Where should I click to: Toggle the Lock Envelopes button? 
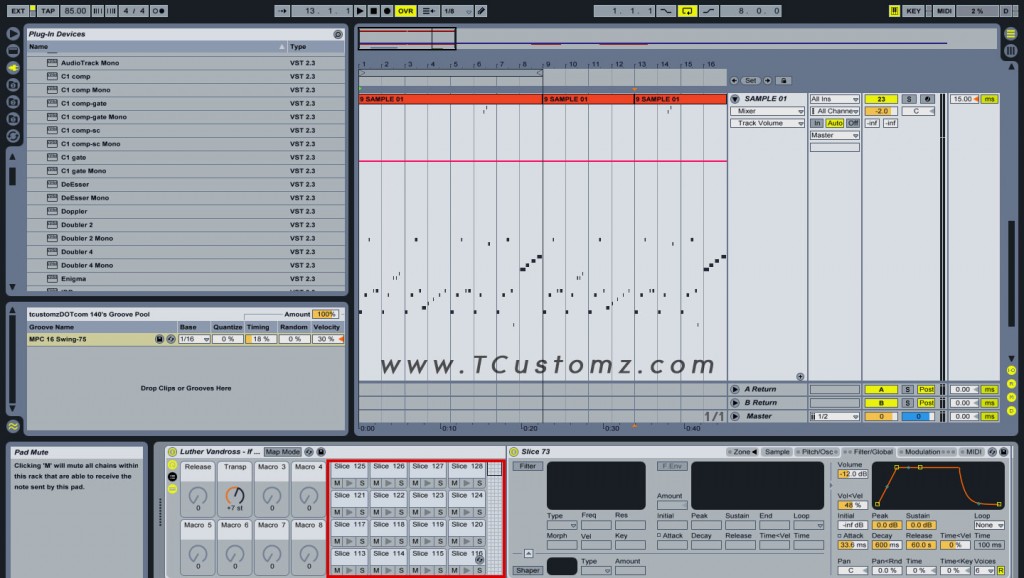click(784, 80)
